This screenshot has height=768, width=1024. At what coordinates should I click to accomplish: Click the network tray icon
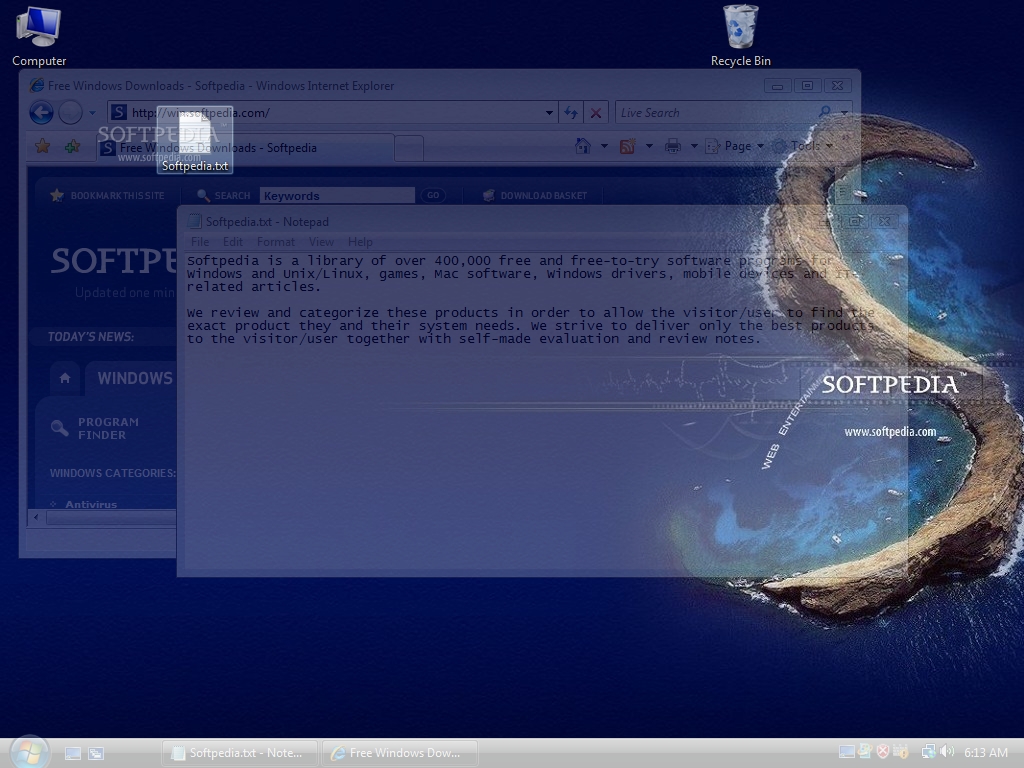pos(928,752)
